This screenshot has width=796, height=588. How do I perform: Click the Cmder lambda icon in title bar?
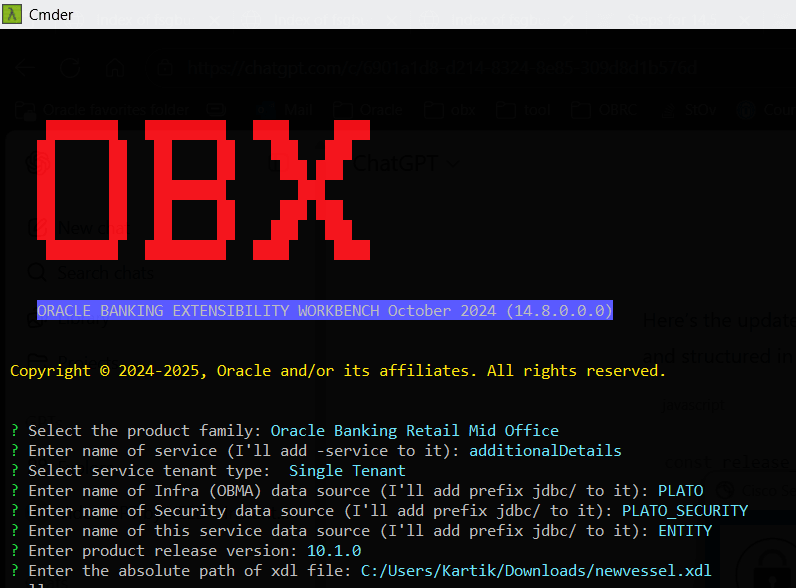12,14
